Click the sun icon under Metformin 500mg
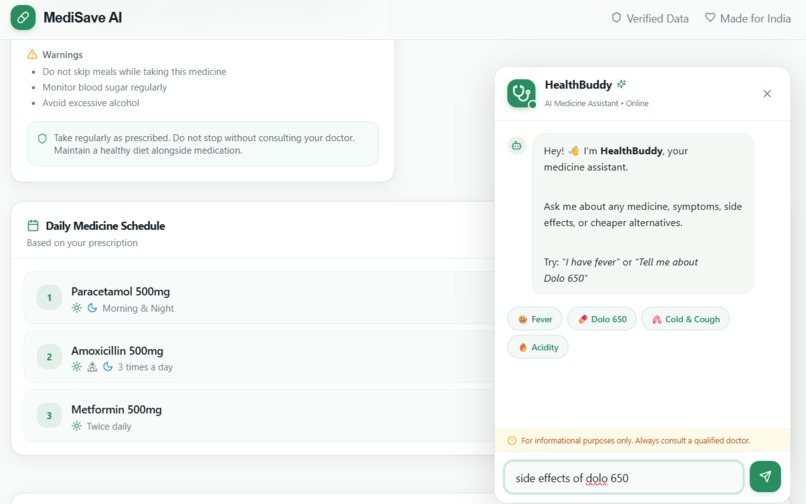Viewport: 806px width, 504px height. point(77,426)
